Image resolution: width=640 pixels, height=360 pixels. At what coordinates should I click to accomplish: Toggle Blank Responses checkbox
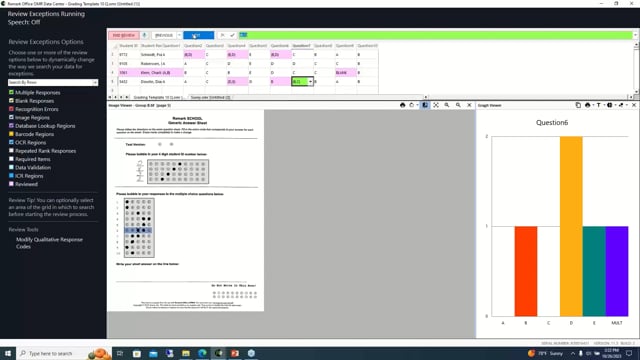tap(11, 100)
